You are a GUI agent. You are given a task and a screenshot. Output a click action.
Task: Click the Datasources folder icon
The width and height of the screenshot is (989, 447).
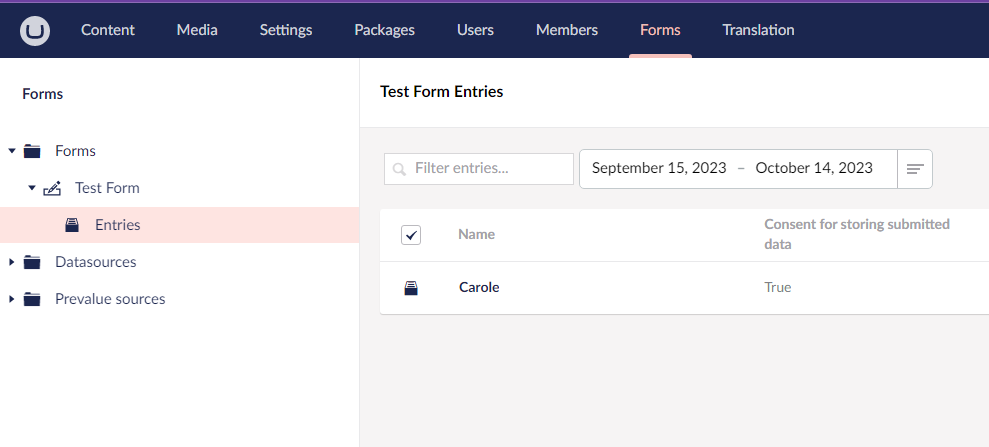[x=32, y=262]
